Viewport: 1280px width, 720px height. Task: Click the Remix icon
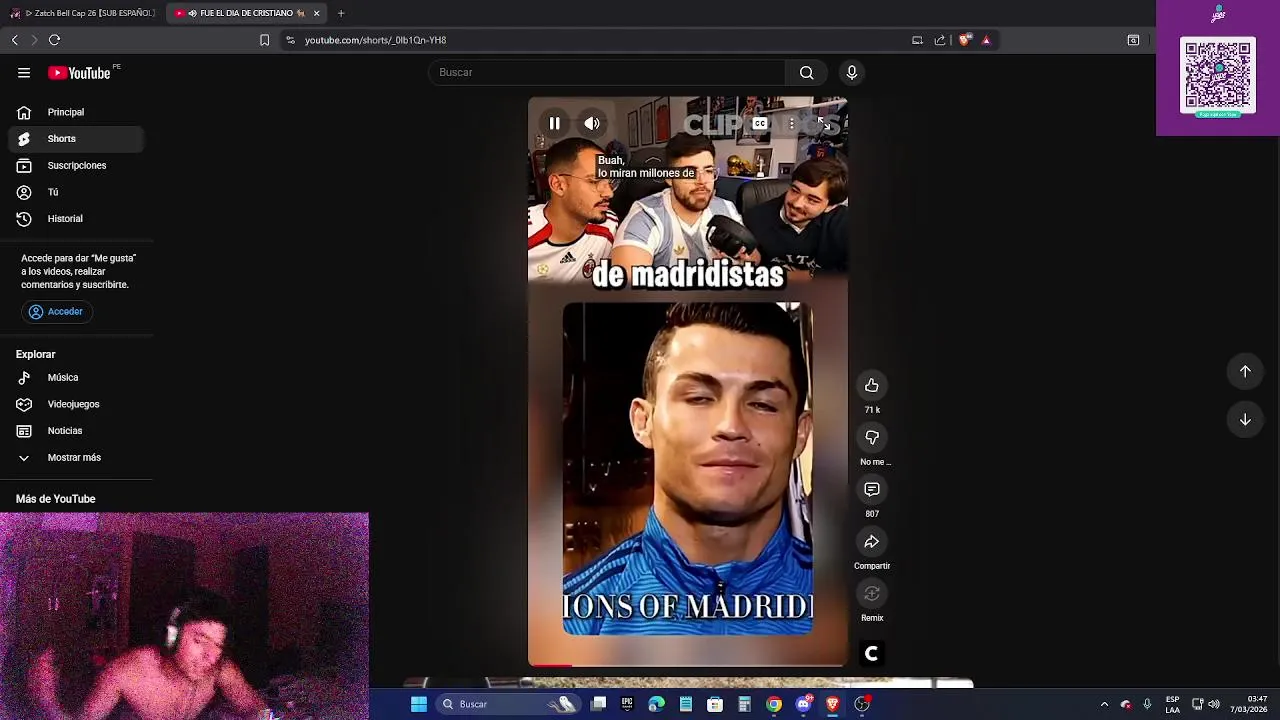pyautogui.click(x=872, y=594)
